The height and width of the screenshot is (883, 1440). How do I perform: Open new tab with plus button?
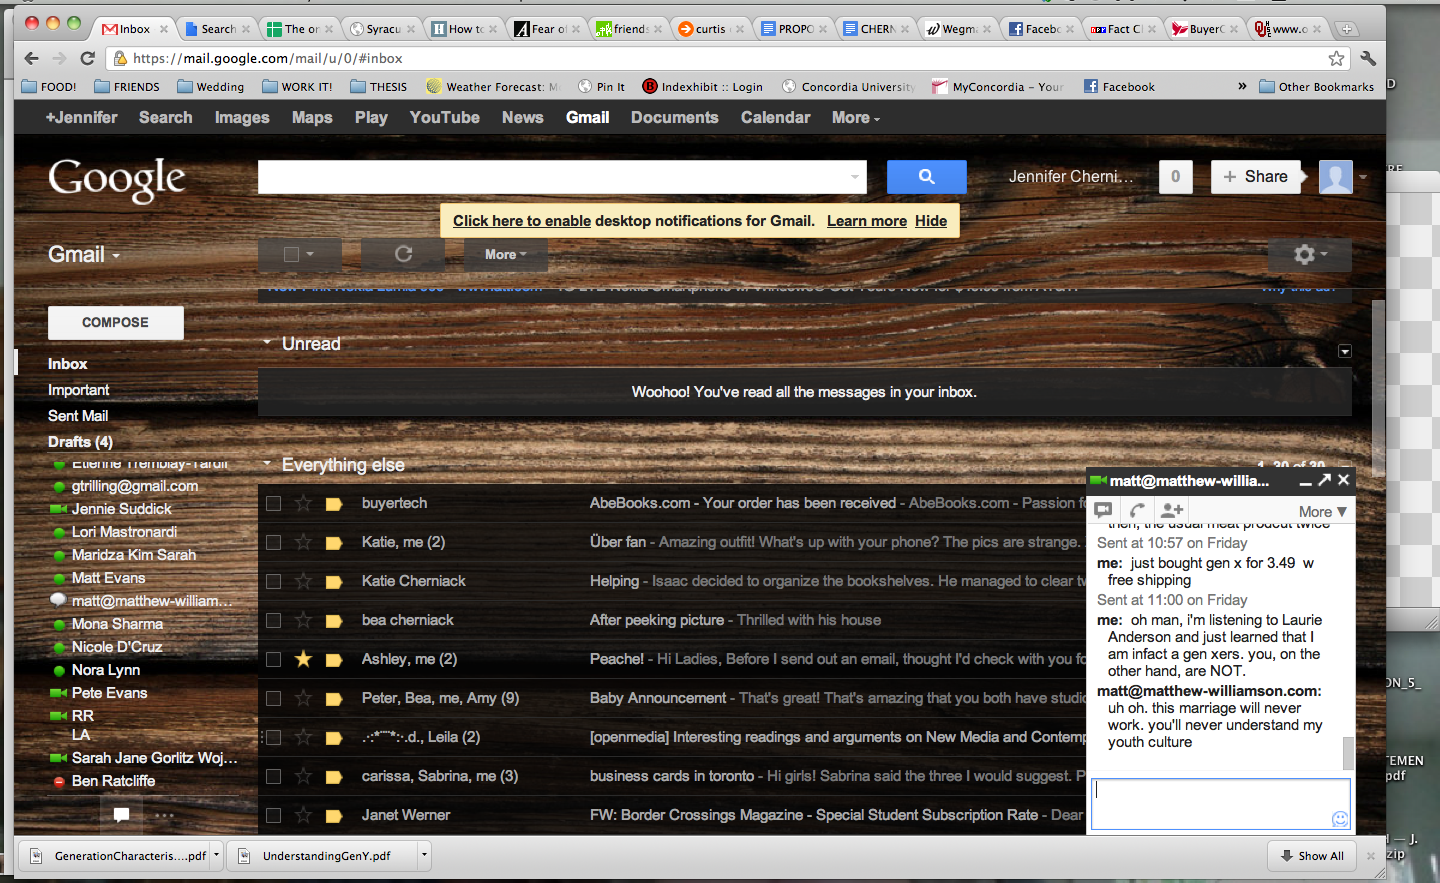[x=1346, y=29]
